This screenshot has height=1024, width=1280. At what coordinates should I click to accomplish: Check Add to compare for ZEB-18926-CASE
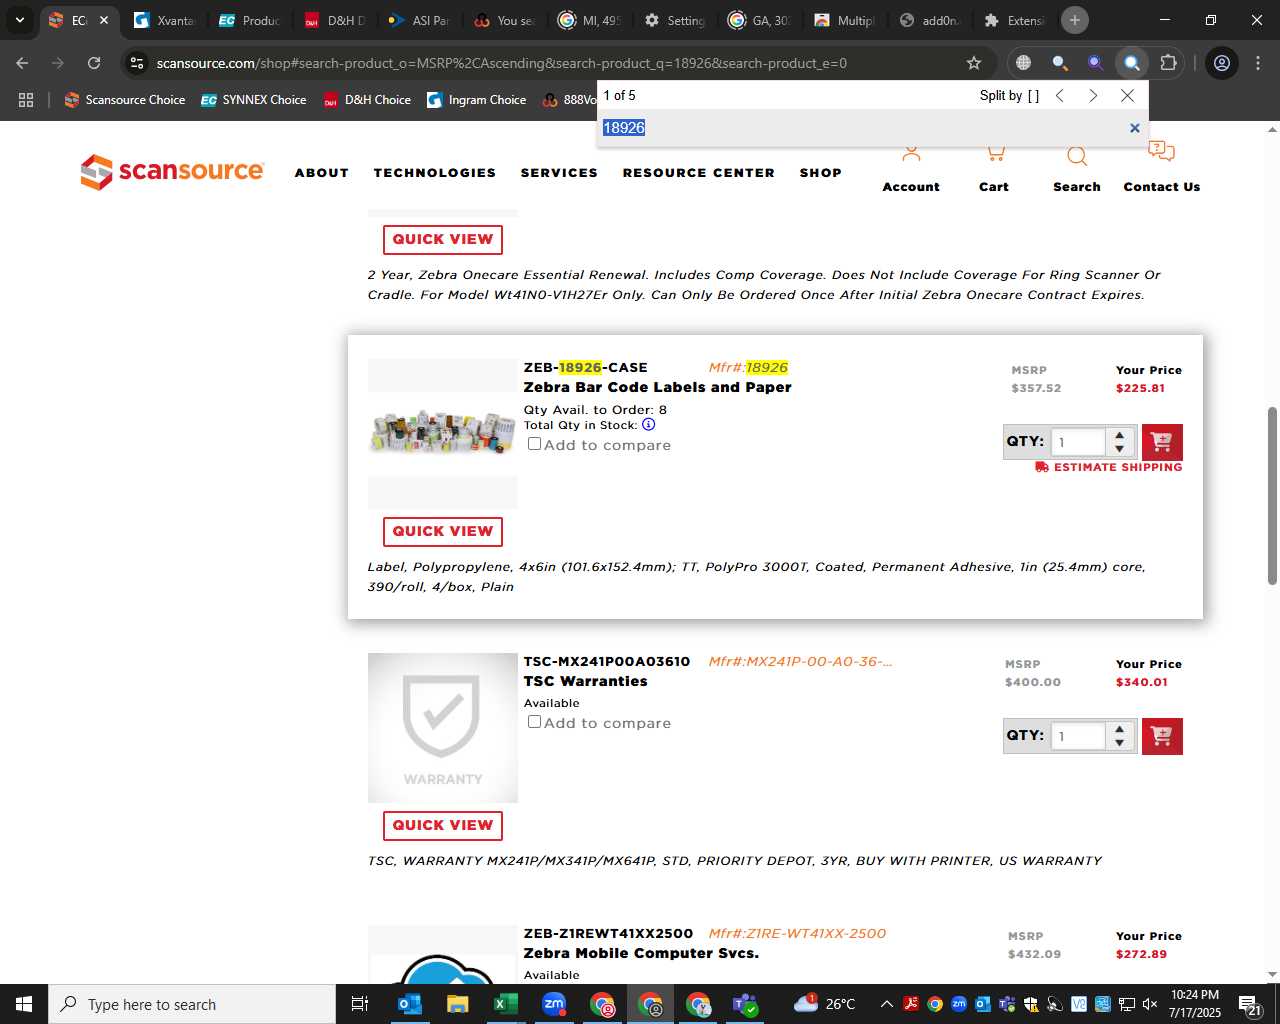[x=534, y=444]
